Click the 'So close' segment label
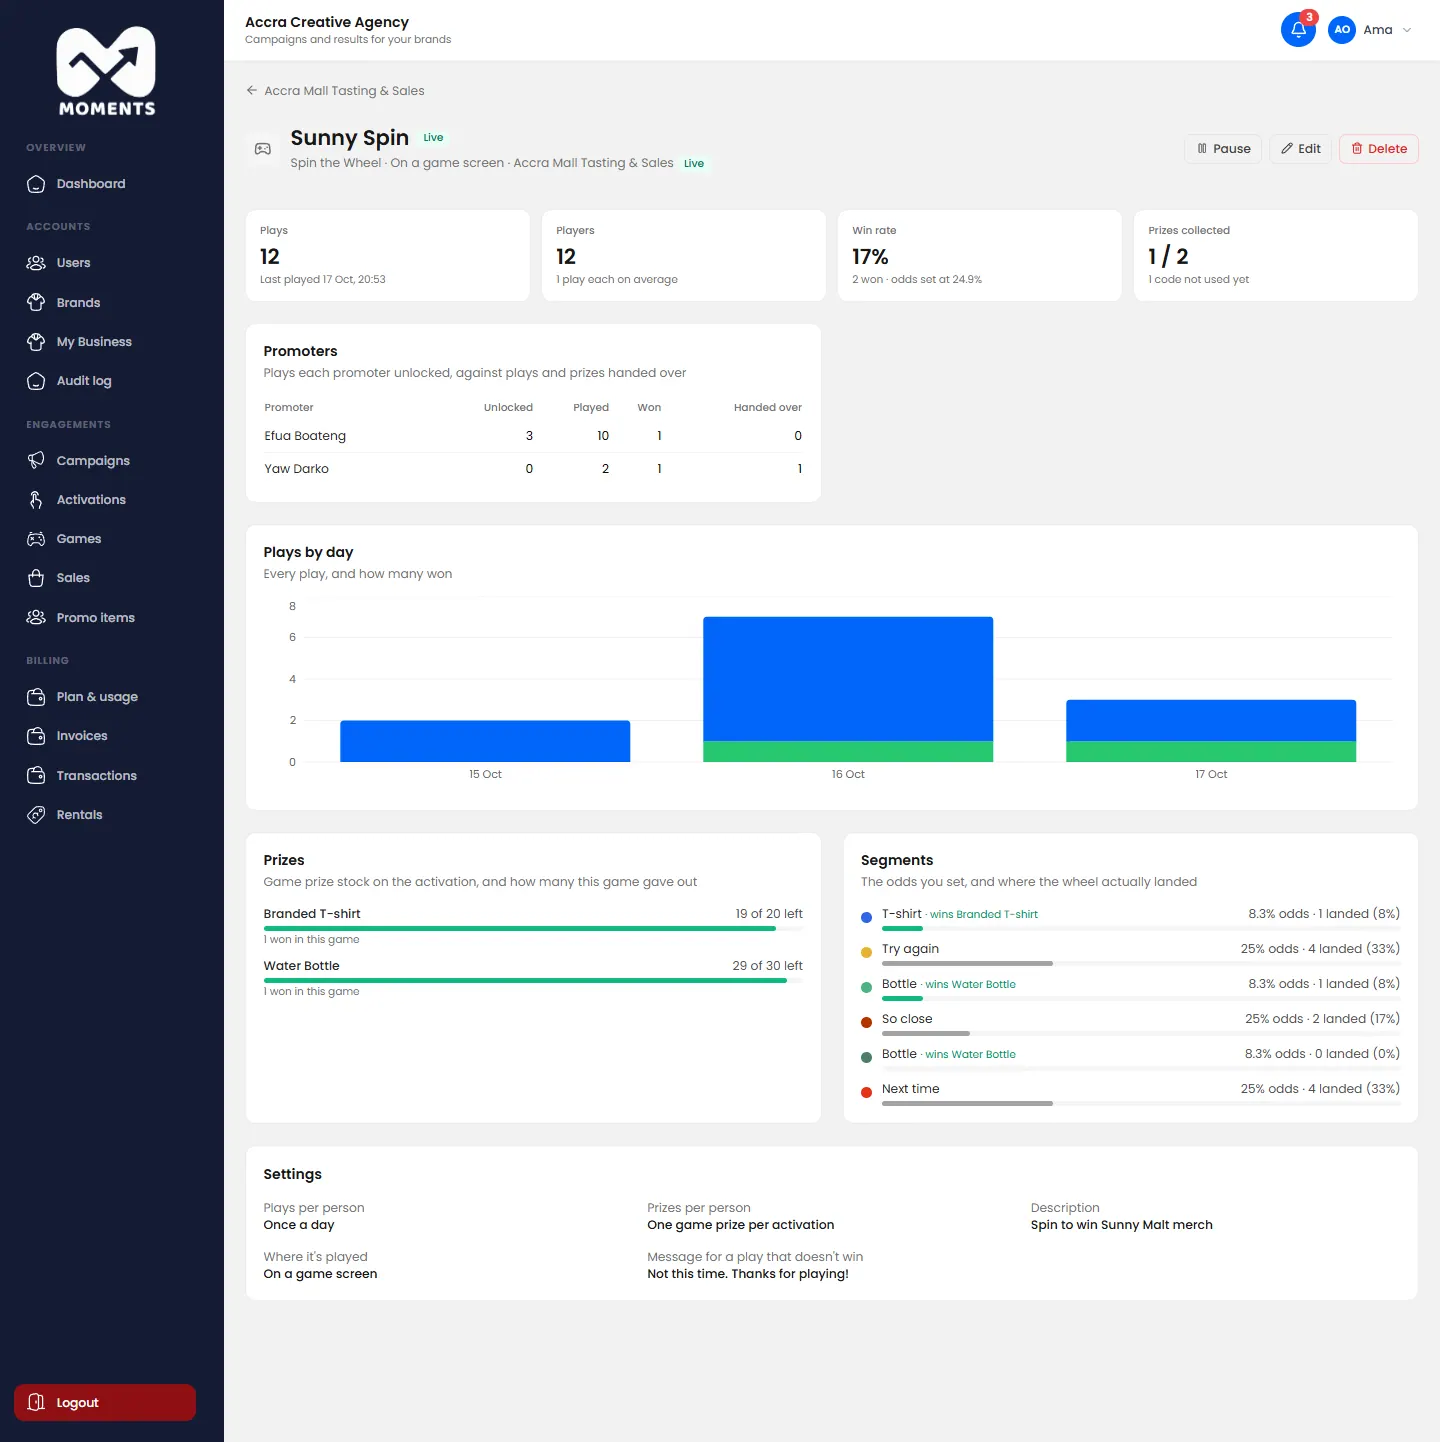Screen dimensions: 1440x1442 pos(907,1019)
